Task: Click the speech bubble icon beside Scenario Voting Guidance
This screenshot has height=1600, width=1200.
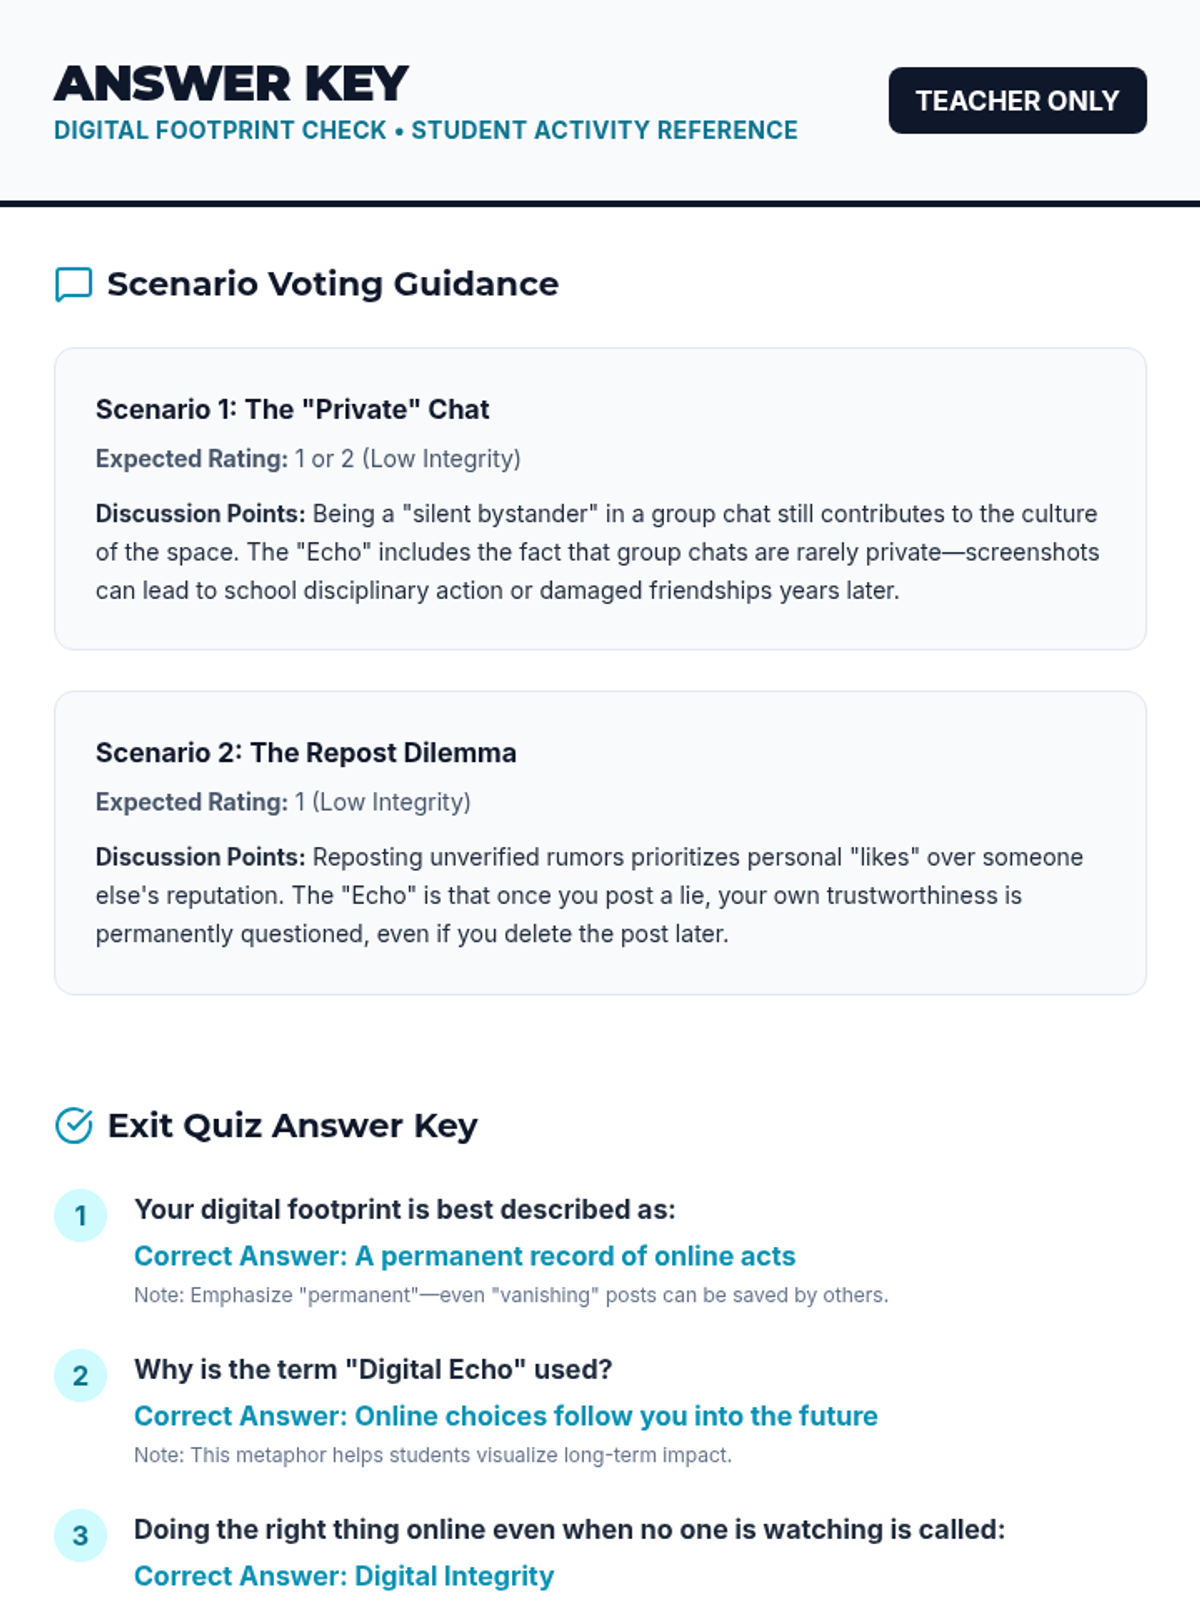Action: click(x=73, y=284)
